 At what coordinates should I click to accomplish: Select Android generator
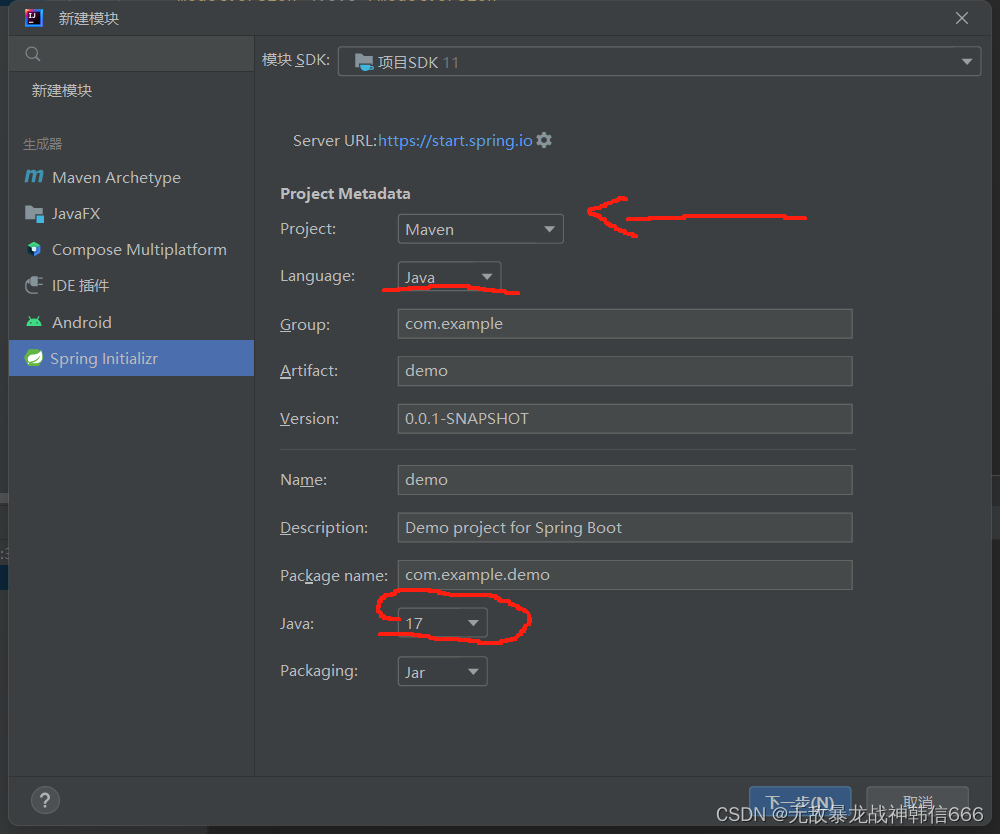[131, 322]
